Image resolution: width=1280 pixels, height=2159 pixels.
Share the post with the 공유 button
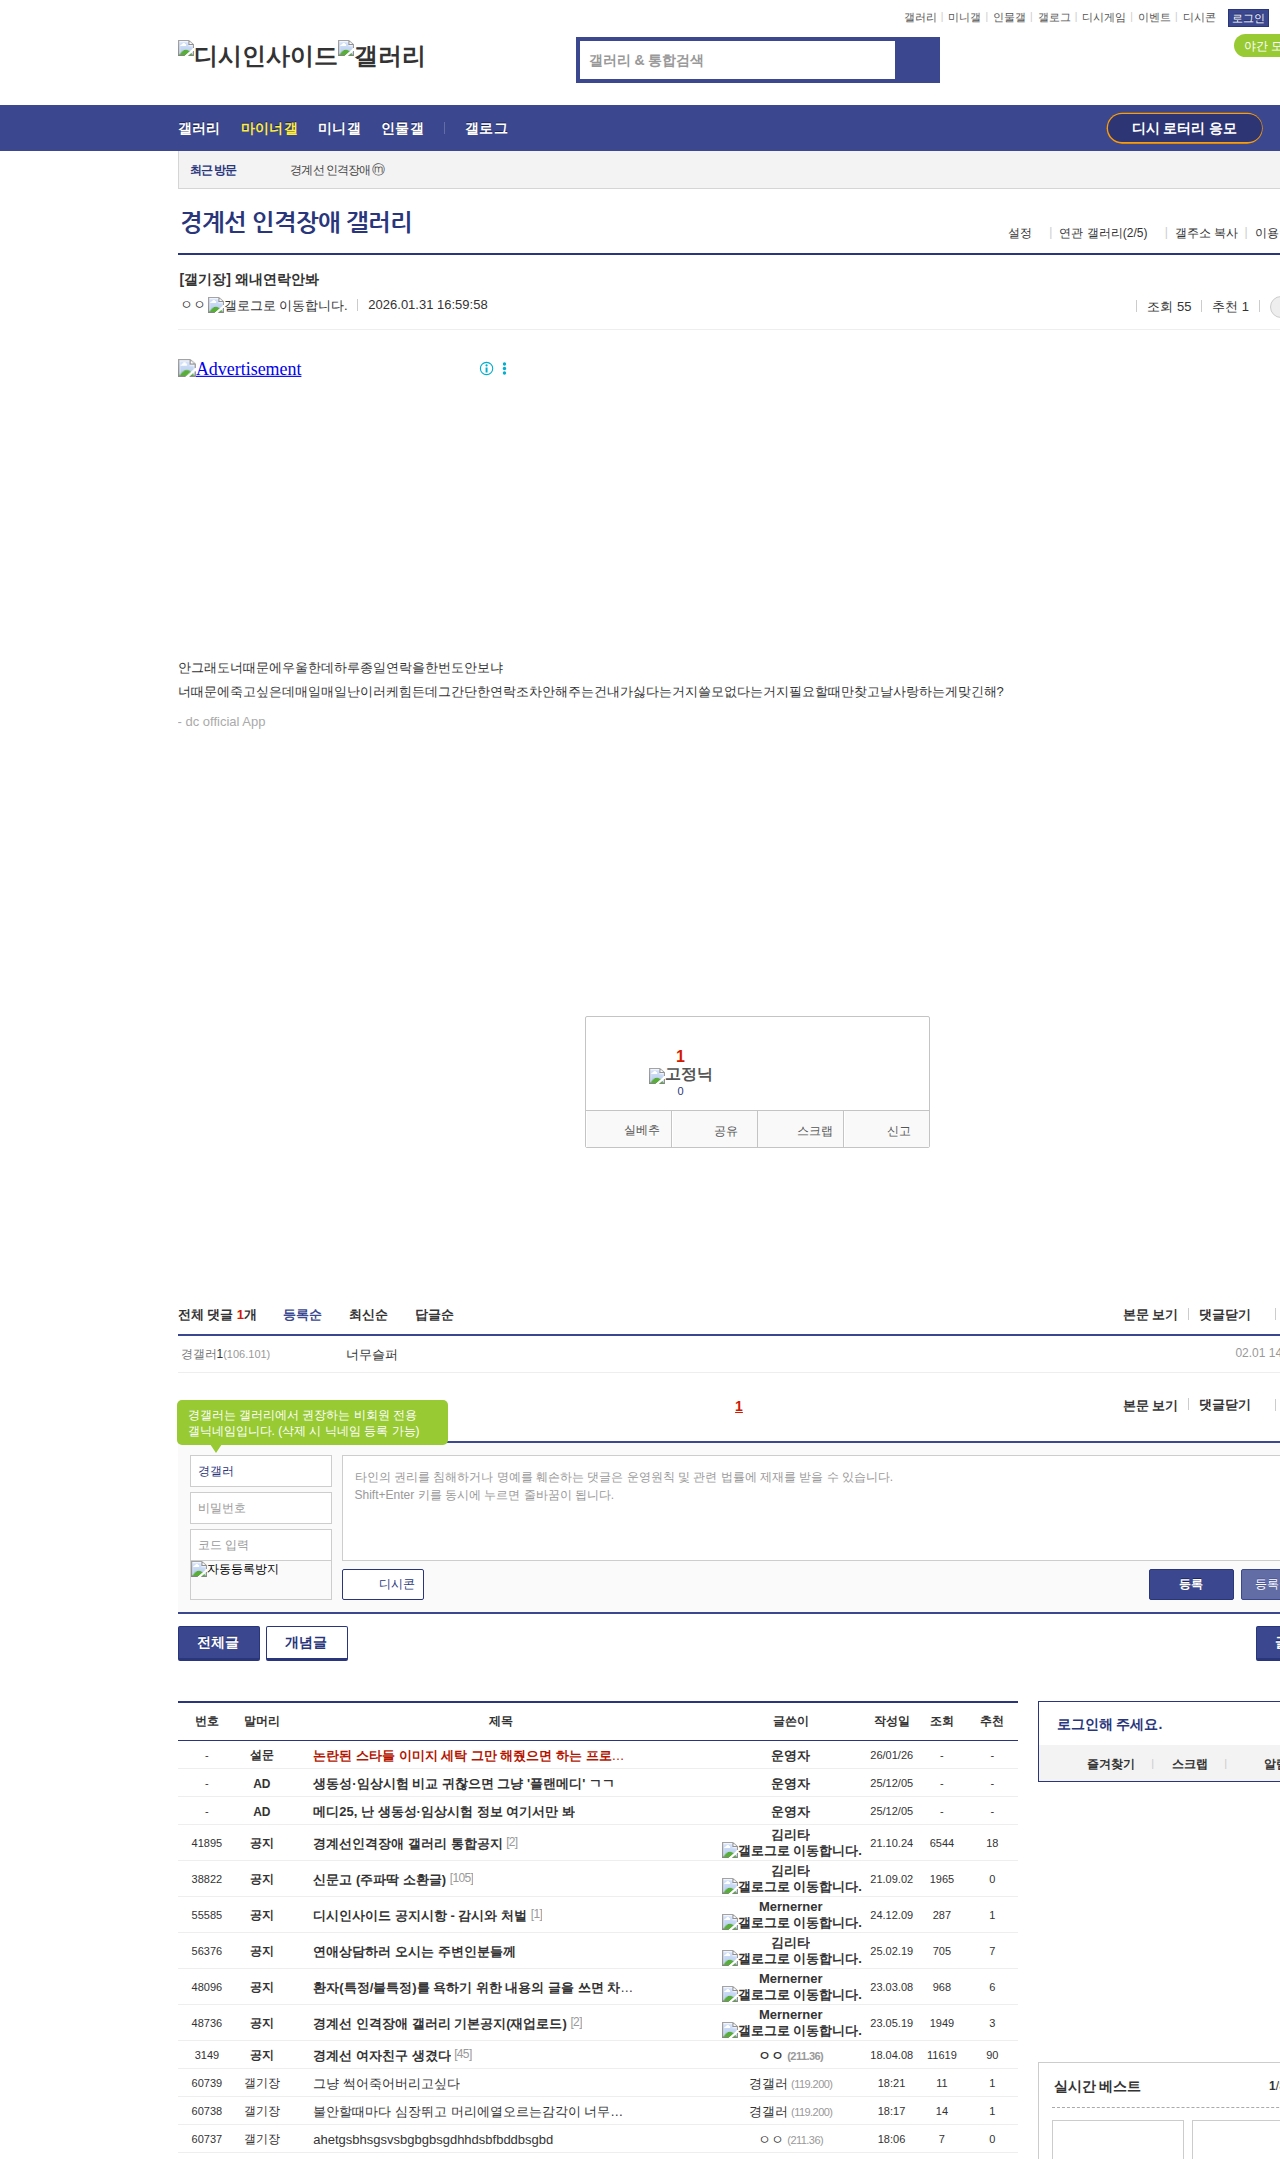tap(714, 1130)
